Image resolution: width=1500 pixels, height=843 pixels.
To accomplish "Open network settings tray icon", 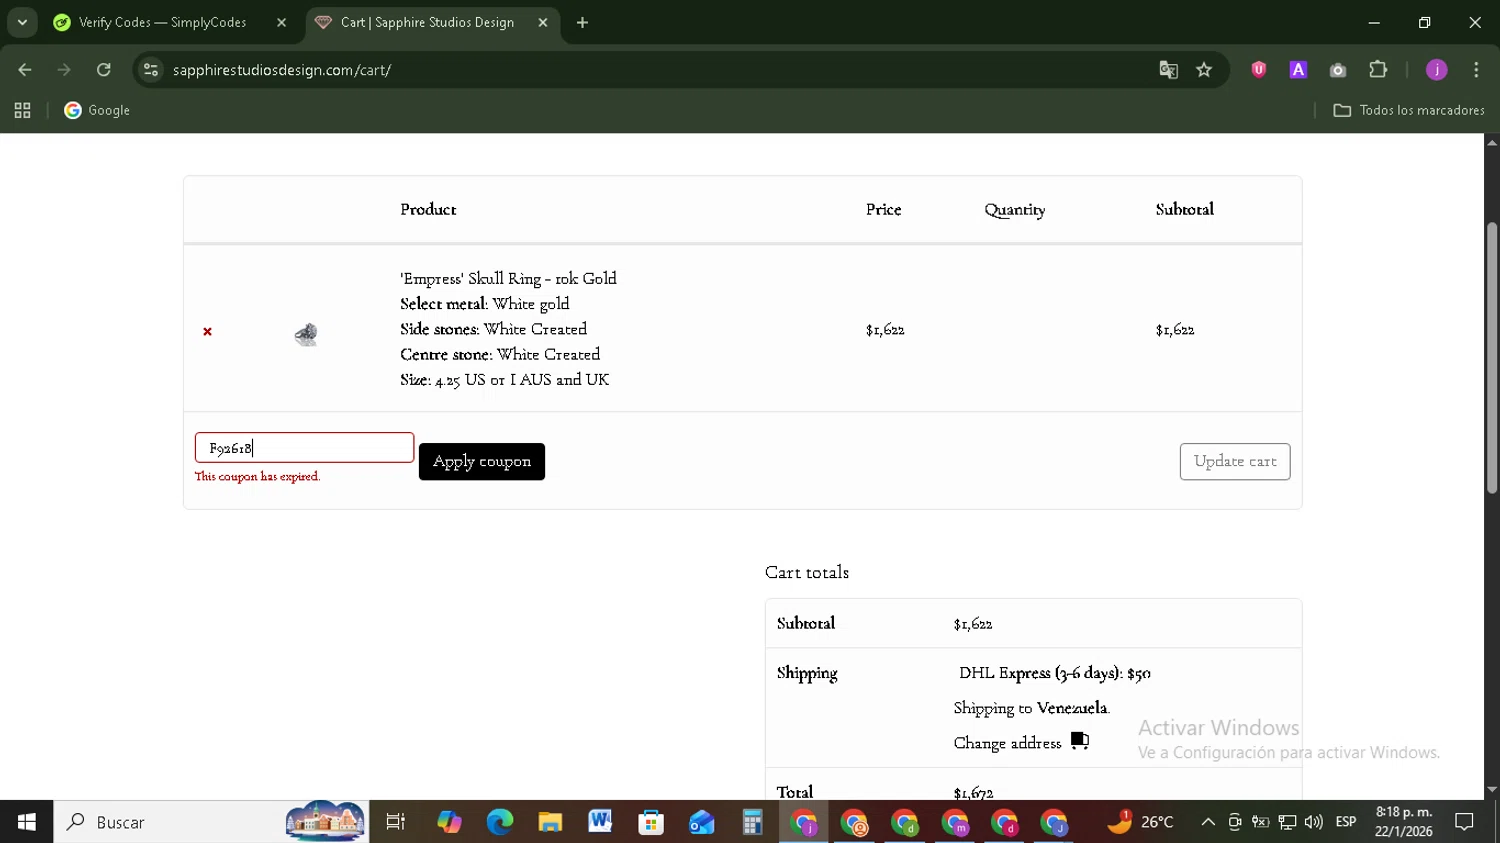I will point(1287,822).
